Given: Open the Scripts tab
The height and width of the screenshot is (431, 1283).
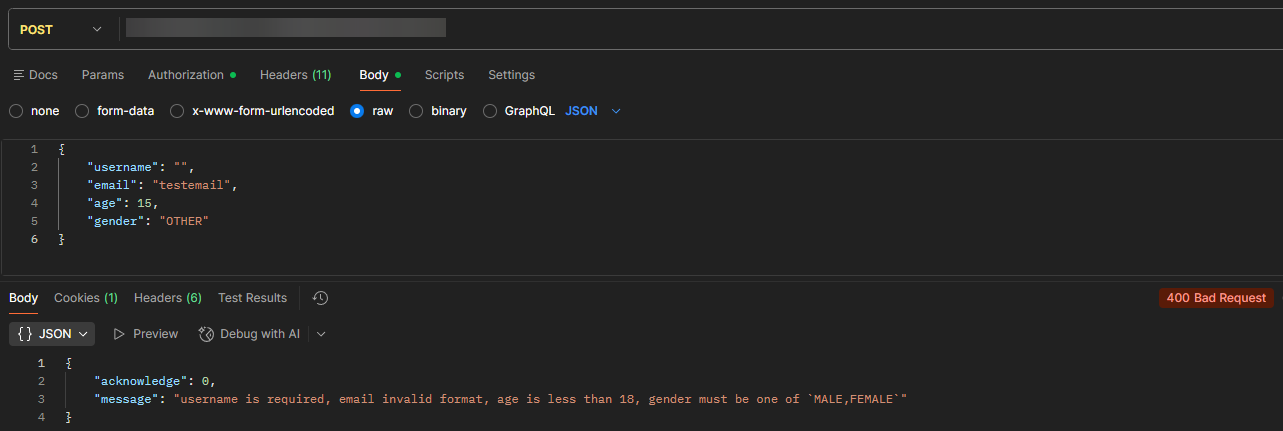Looking at the screenshot, I should click(444, 75).
